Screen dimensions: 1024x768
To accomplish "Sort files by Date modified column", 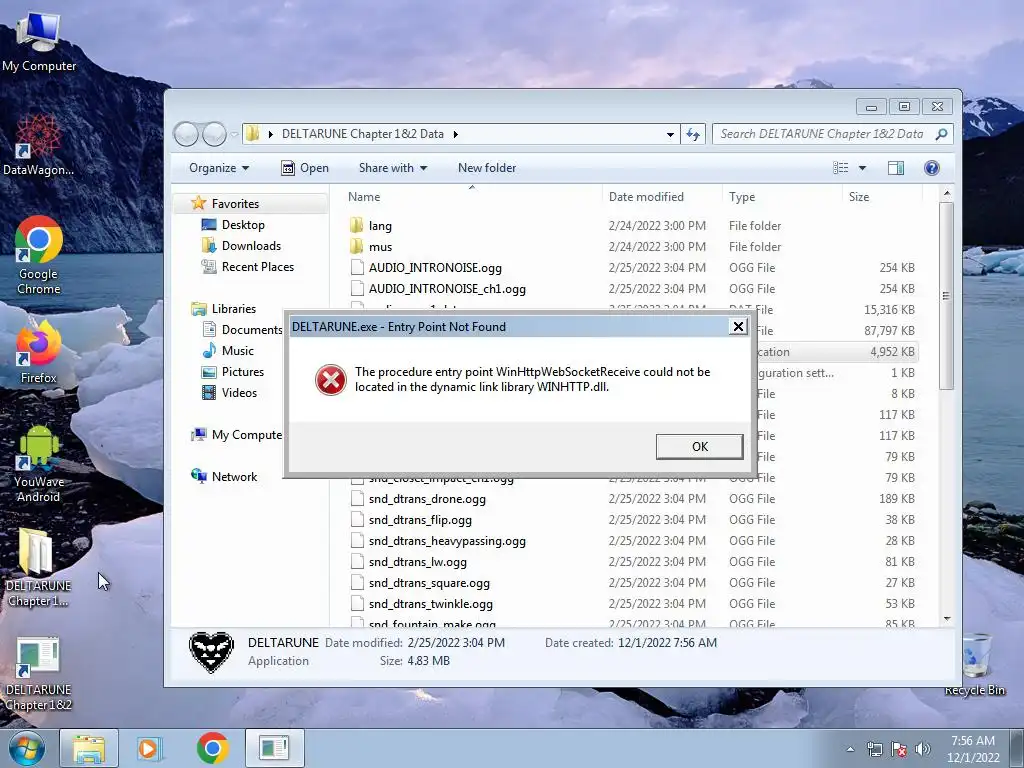I will point(662,197).
